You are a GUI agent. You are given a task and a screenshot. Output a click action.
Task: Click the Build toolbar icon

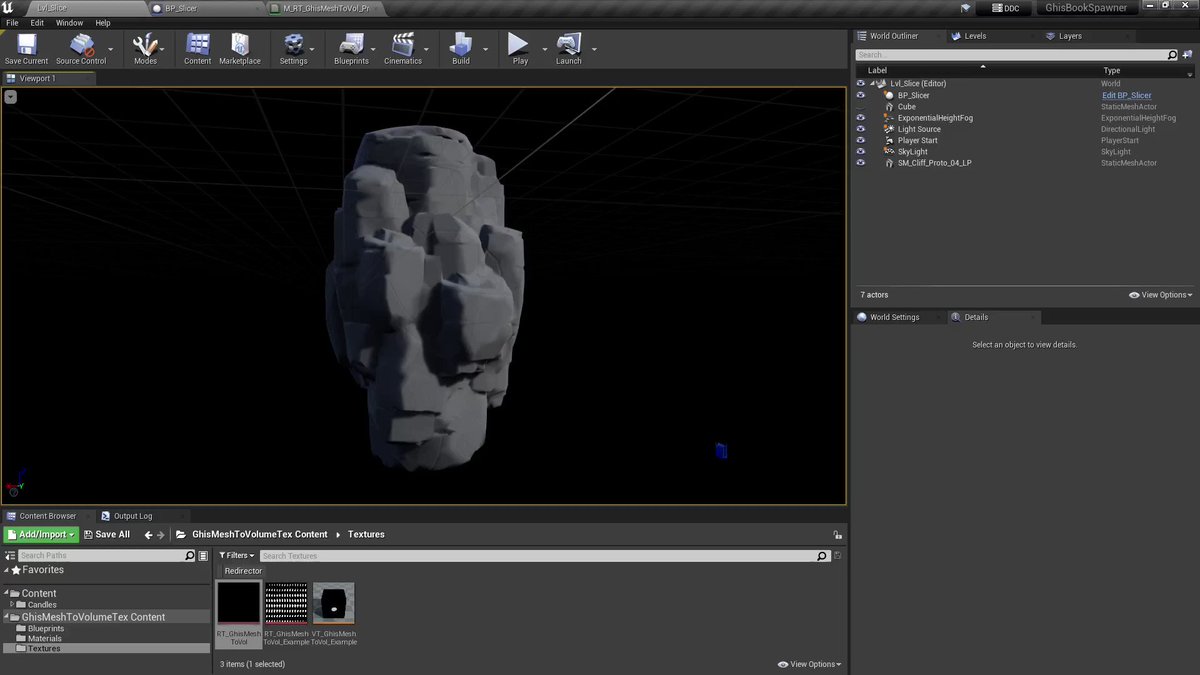point(460,45)
